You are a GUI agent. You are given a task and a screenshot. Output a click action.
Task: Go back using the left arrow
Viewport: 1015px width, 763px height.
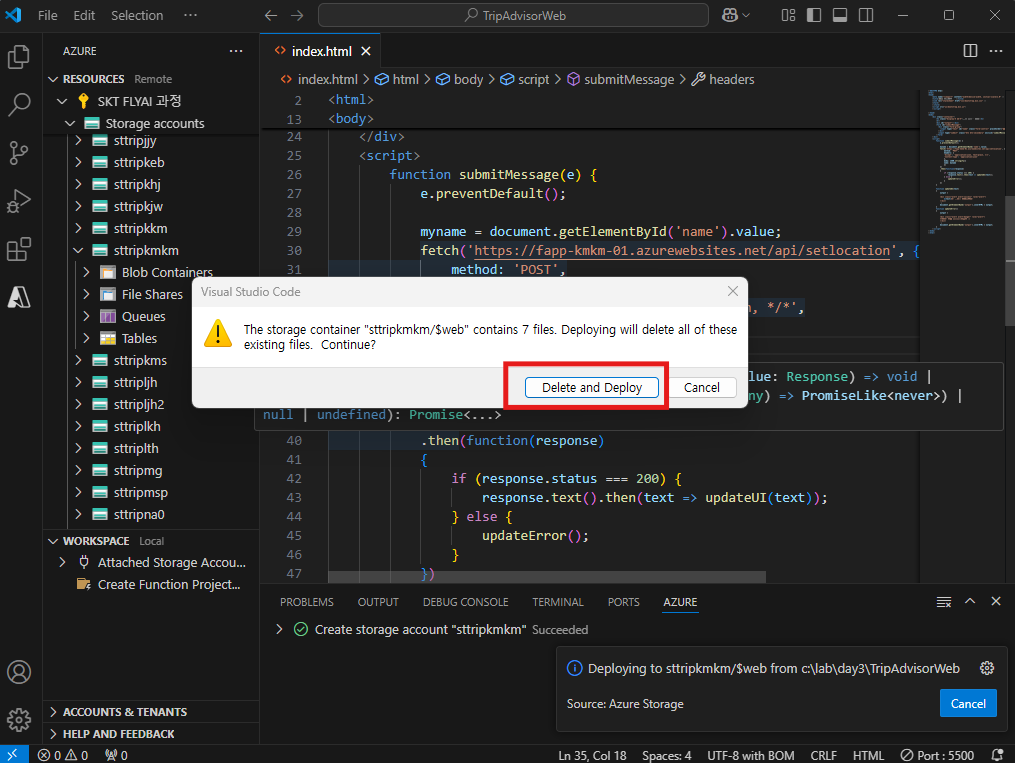click(x=271, y=15)
